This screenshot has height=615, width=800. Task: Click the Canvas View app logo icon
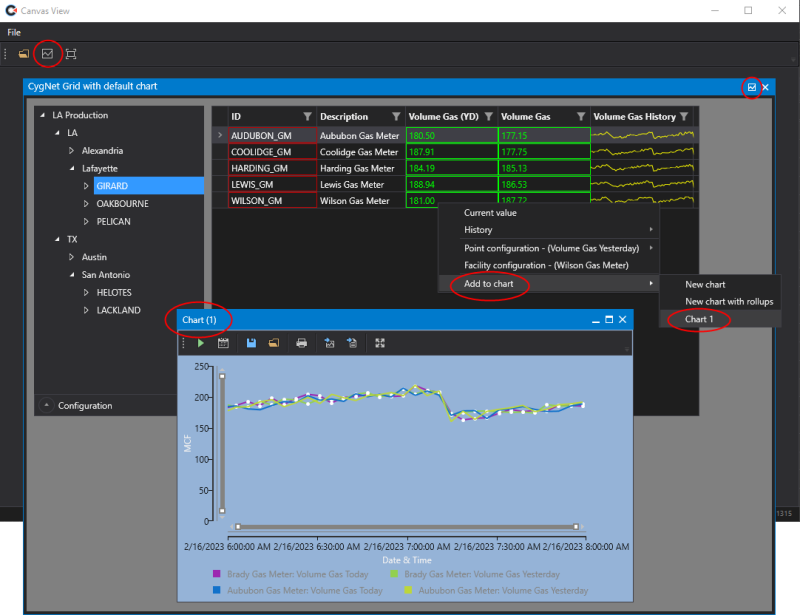point(11,10)
